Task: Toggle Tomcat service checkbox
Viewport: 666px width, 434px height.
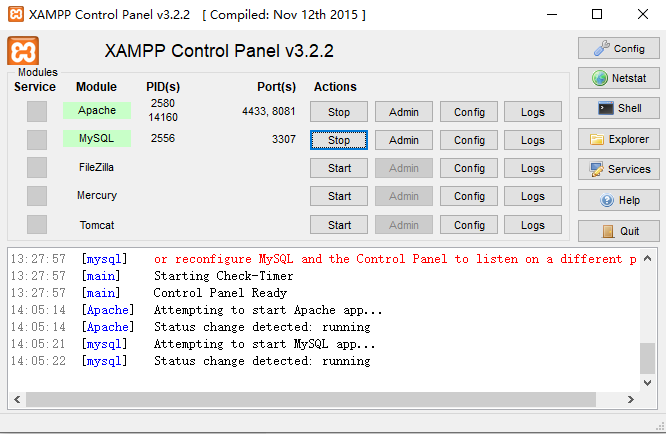Action: point(37,224)
